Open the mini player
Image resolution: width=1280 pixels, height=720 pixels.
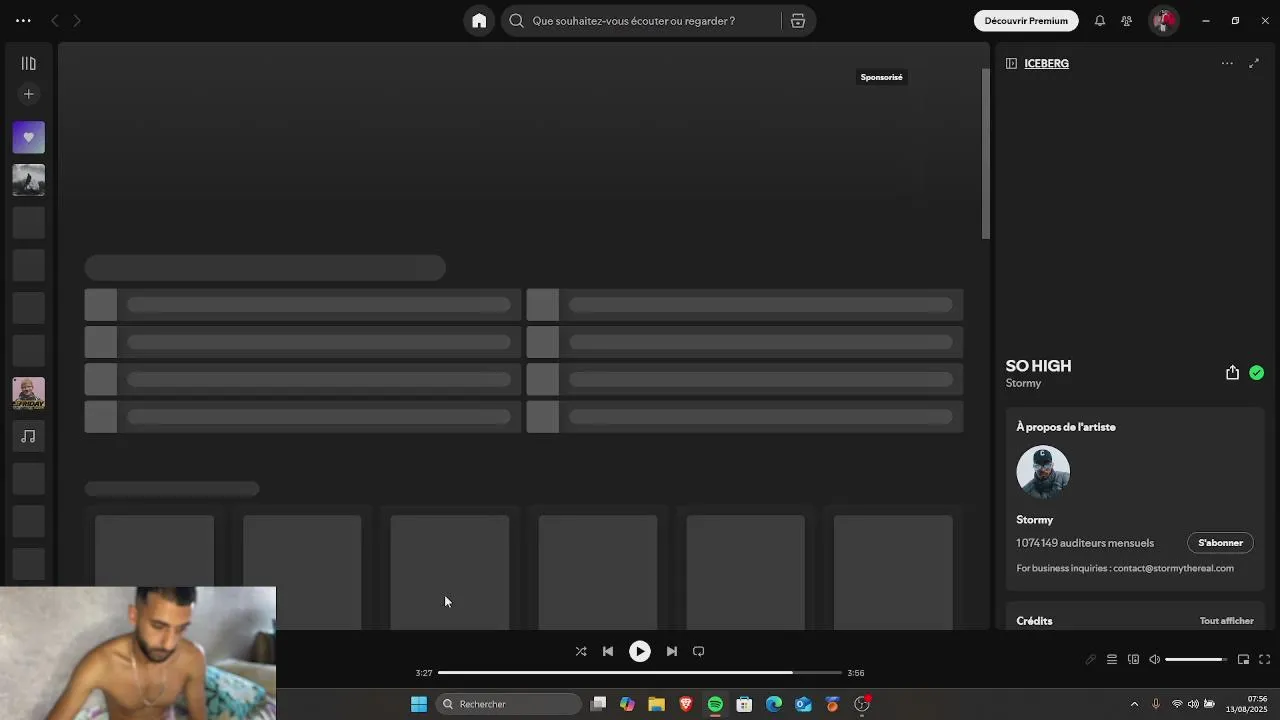[1243, 660]
